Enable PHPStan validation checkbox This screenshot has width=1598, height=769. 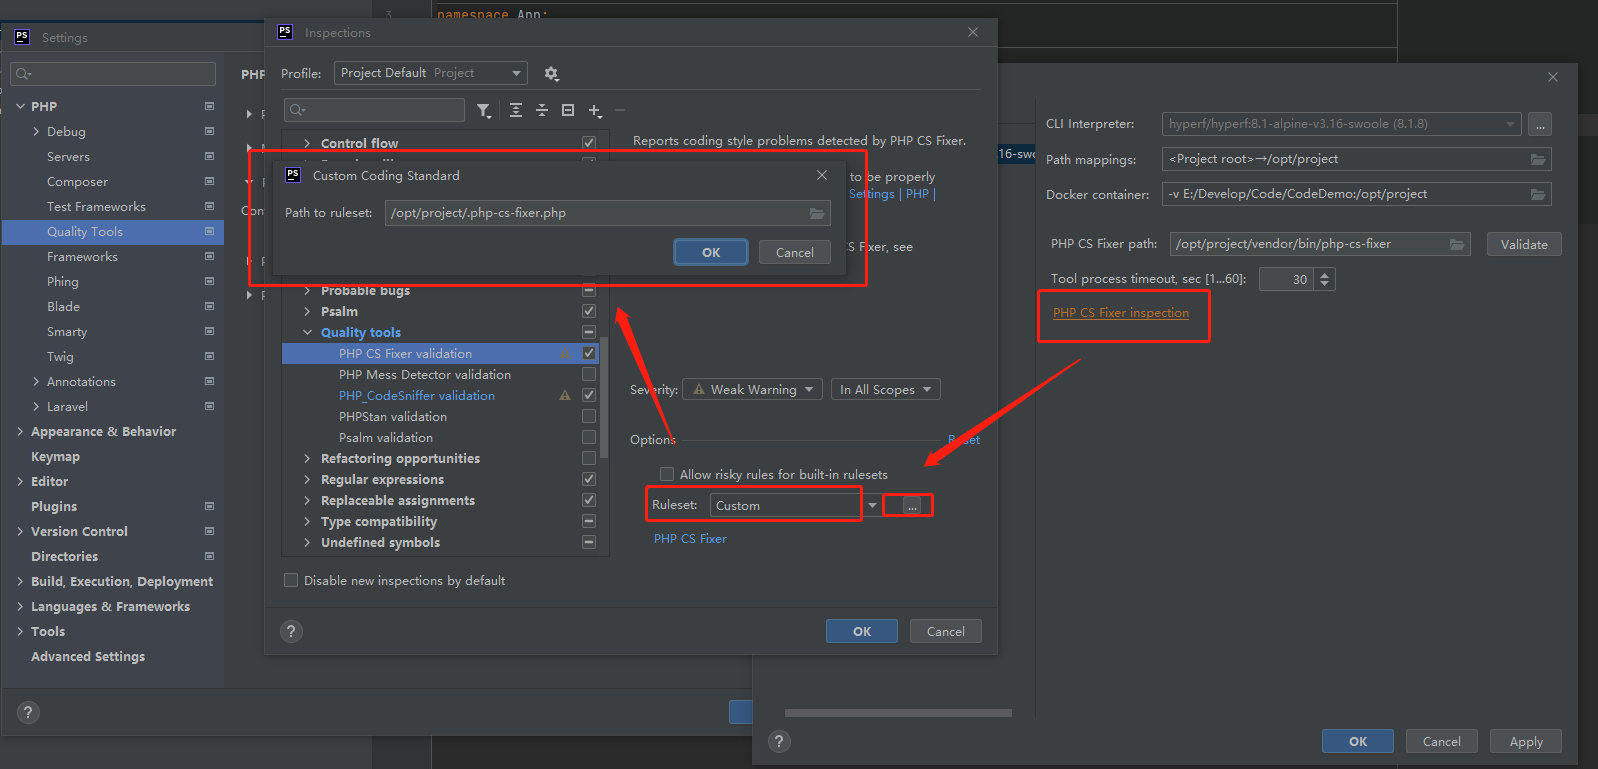pyautogui.click(x=589, y=416)
